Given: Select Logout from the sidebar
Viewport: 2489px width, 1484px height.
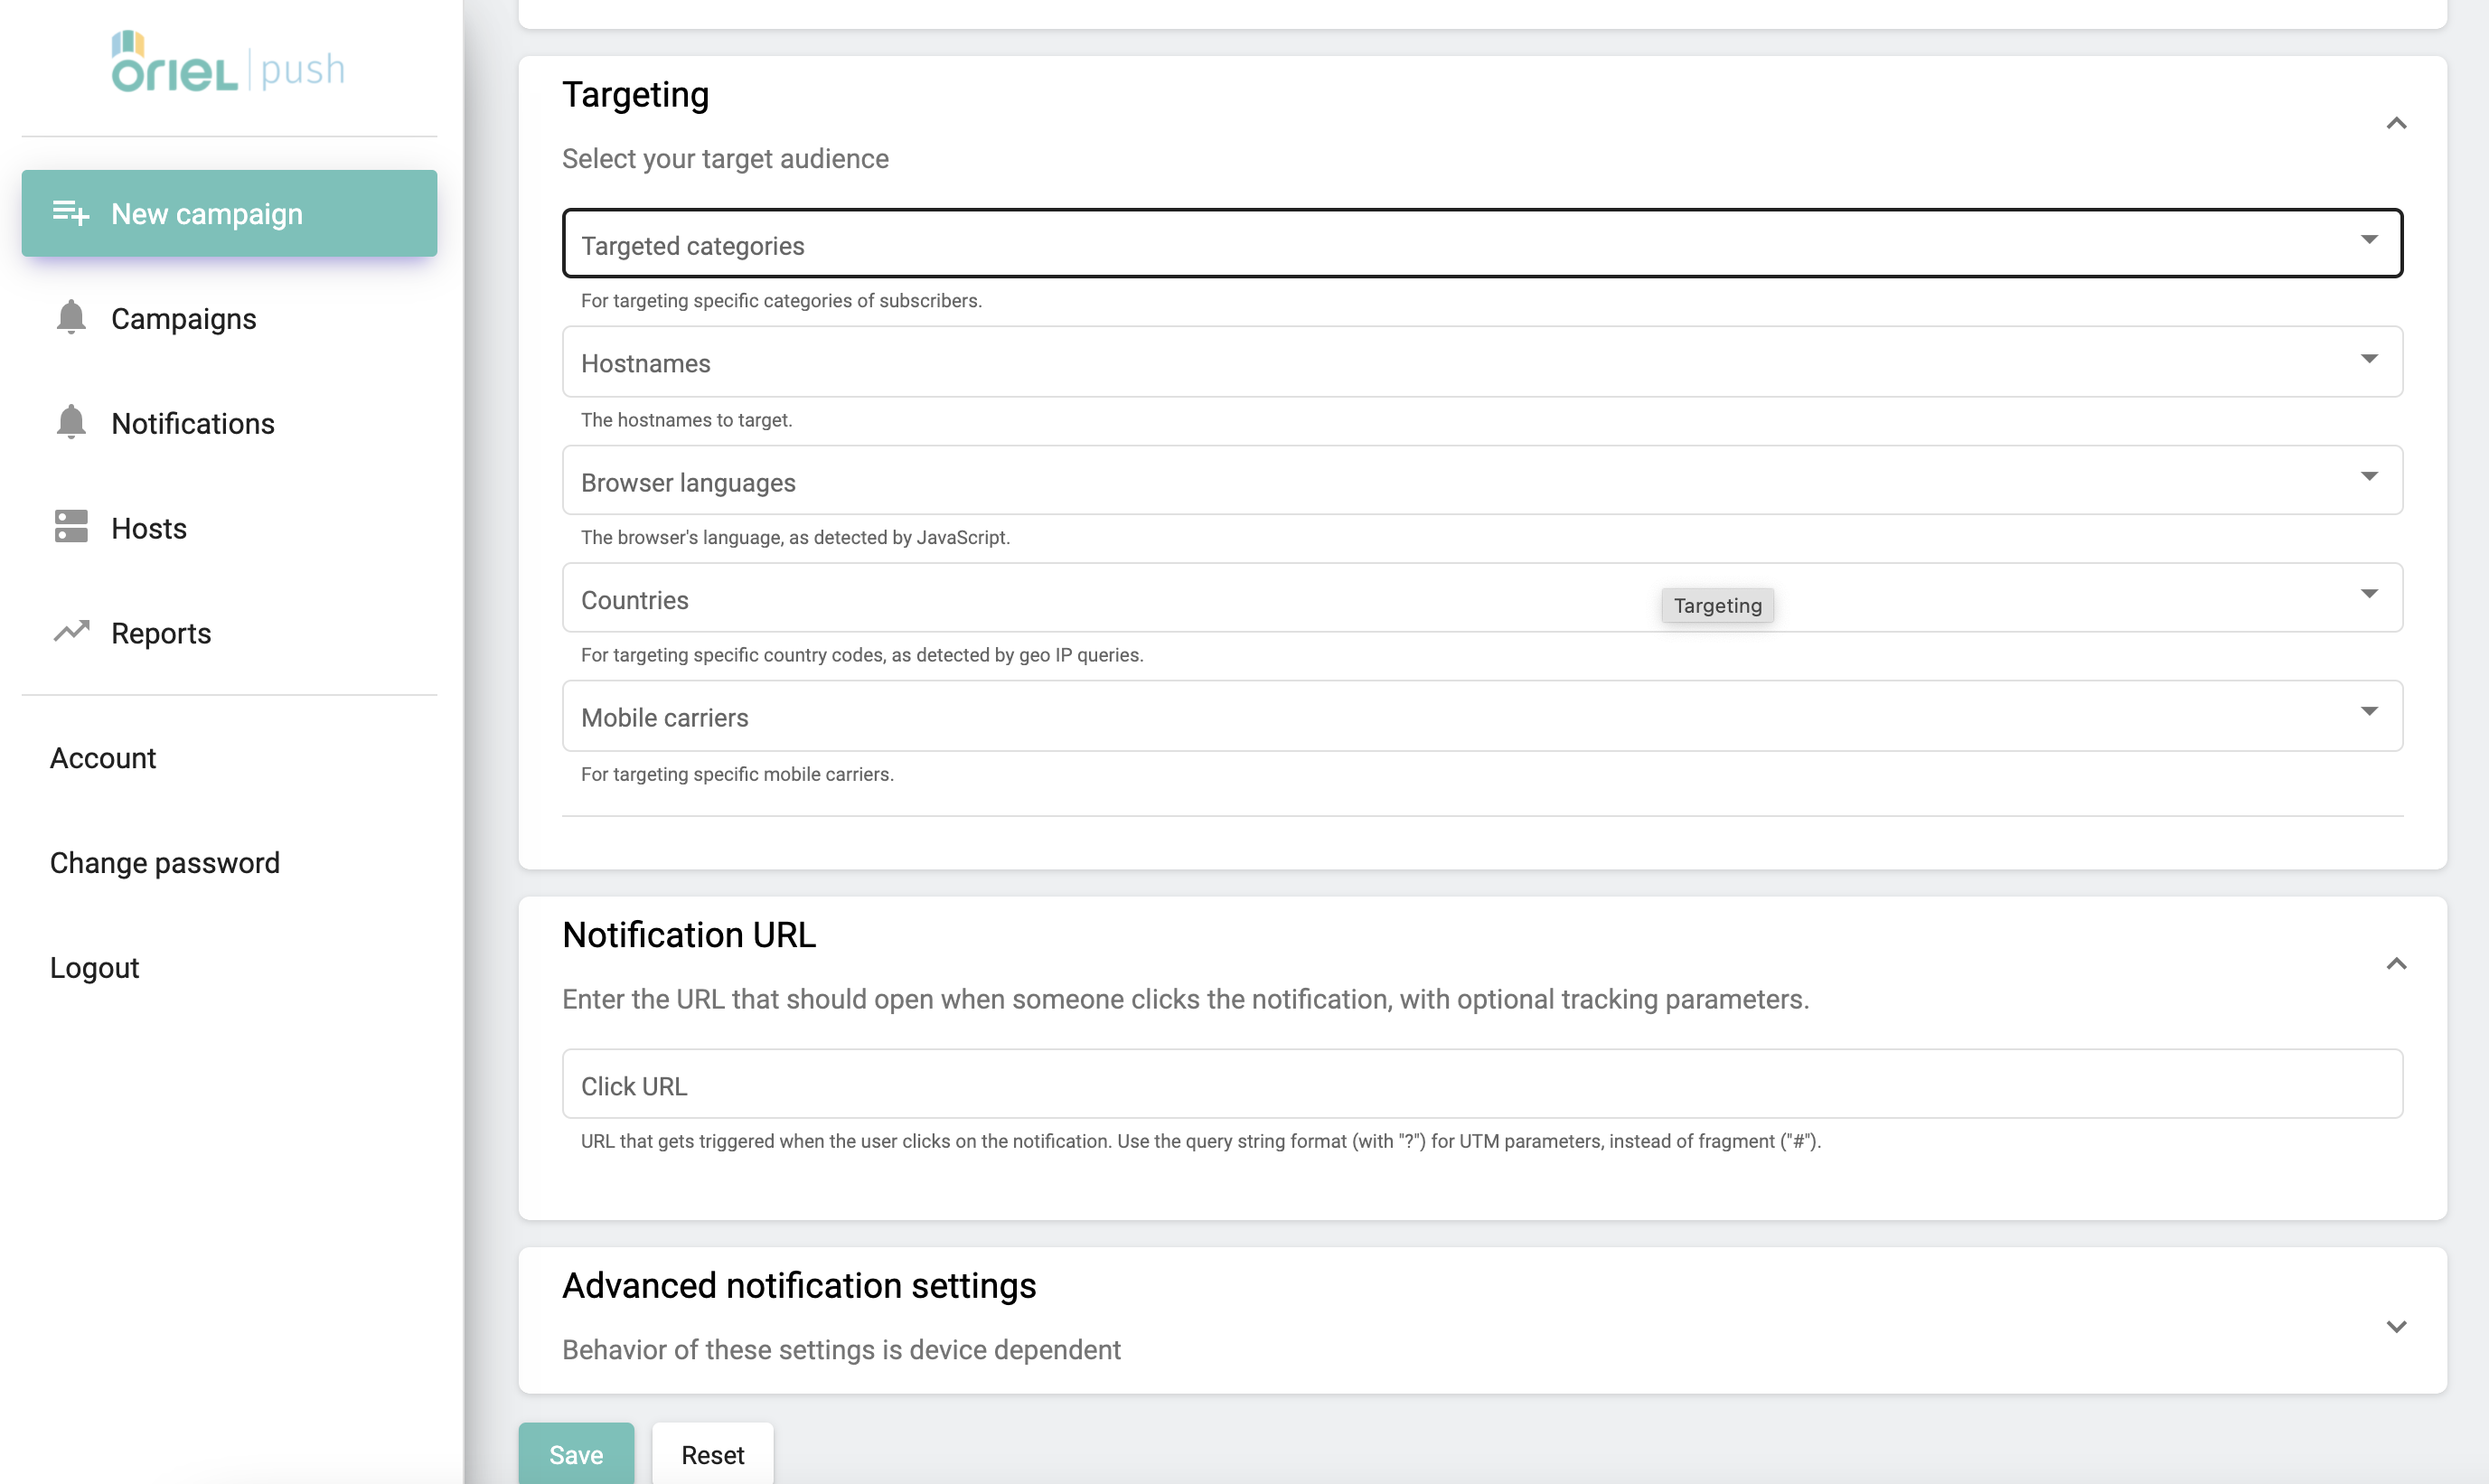Looking at the screenshot, I should (x=95, y=967).
